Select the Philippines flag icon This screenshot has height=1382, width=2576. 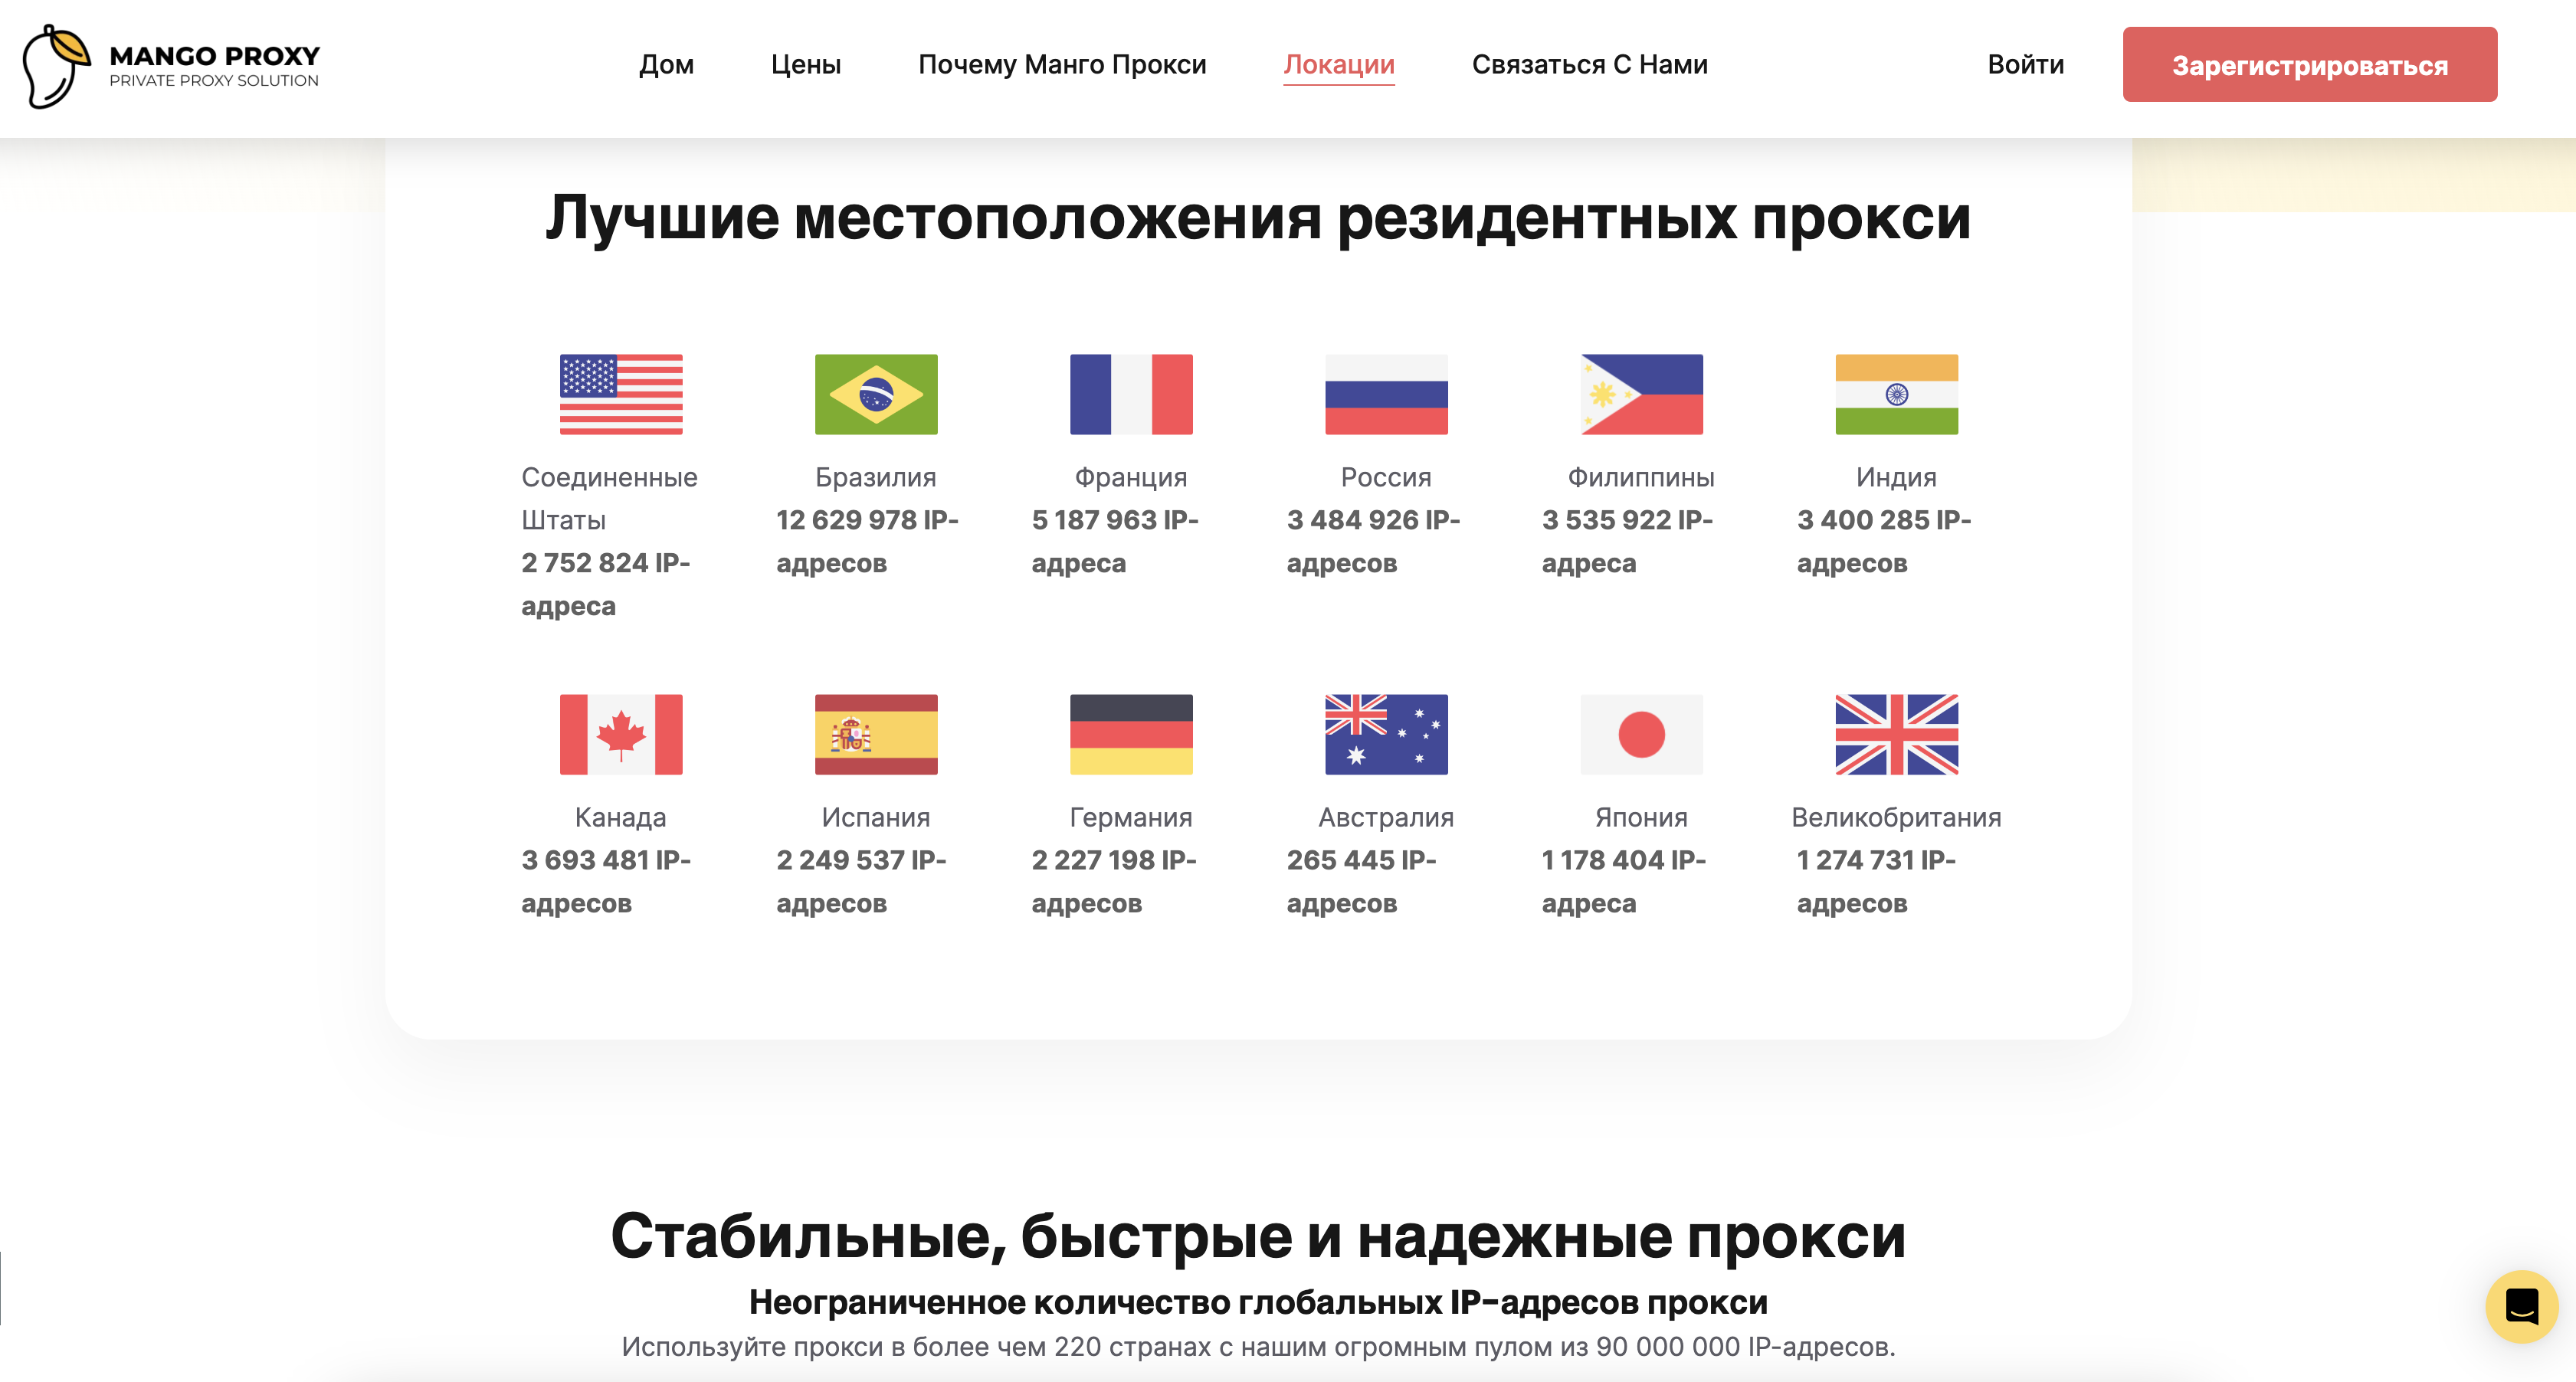[x=1641, y=394]
